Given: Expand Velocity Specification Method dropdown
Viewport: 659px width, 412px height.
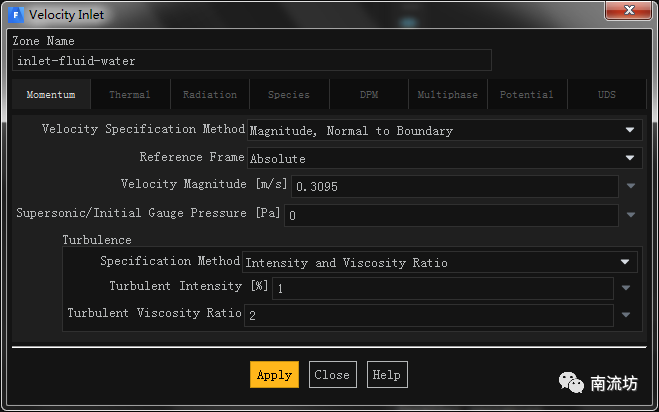Looking at the screenshot, I should (443, 130).
